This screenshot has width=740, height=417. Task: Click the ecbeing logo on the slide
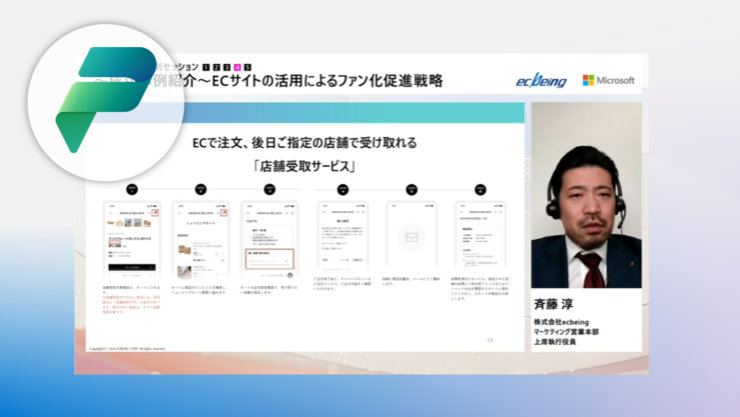pos(541,81)
